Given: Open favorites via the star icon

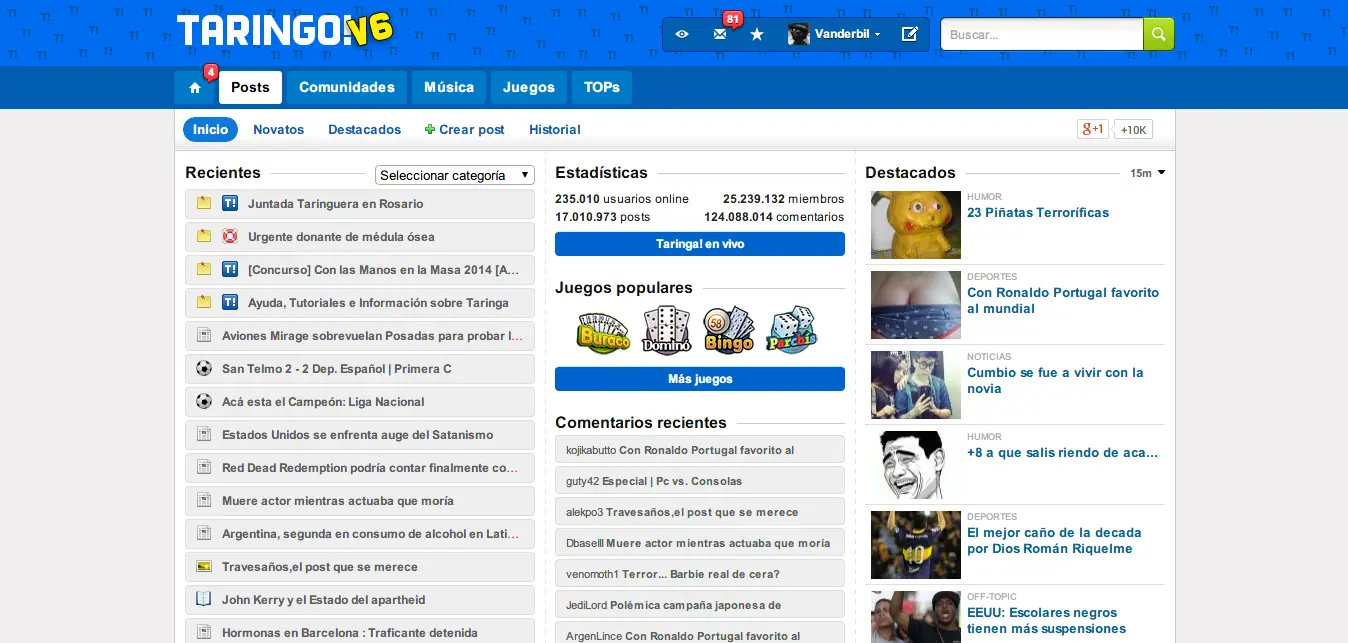Looking at the screenshot, I should tap(757, 33).
